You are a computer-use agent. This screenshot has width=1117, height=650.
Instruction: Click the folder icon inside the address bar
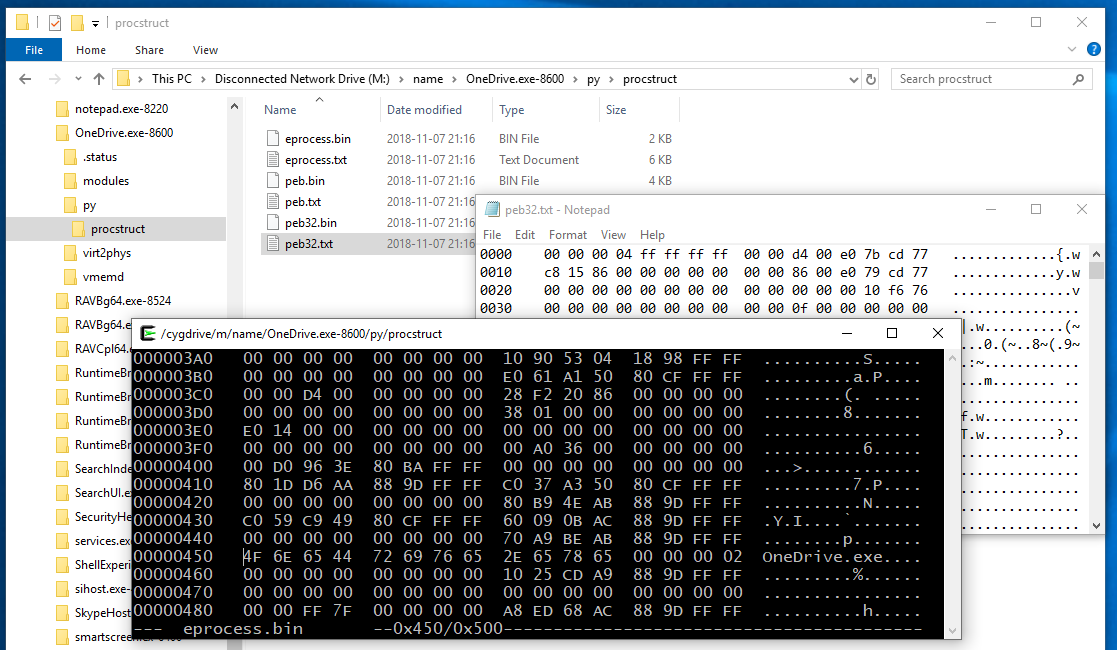(x=123, y=78)
